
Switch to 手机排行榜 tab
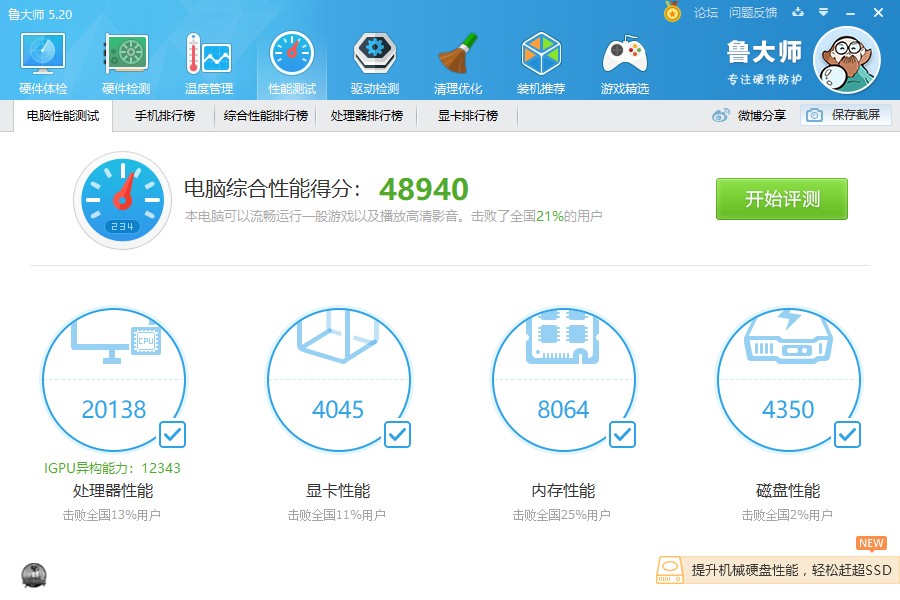(165, 115)
